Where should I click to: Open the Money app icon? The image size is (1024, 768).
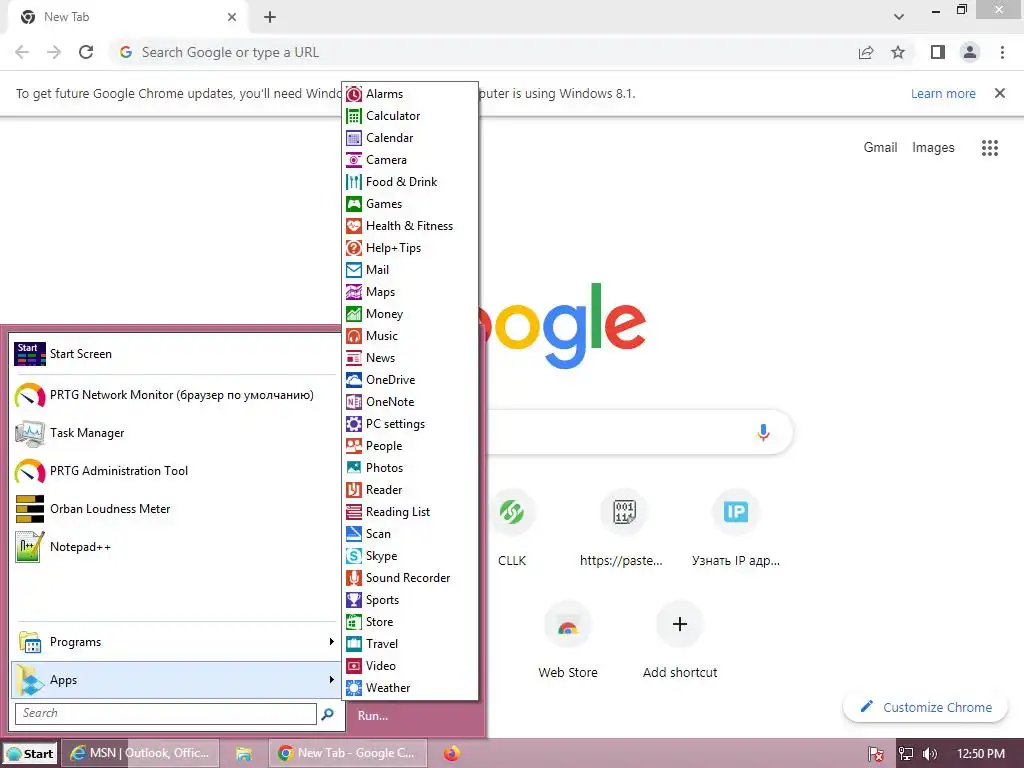(353, 314)
